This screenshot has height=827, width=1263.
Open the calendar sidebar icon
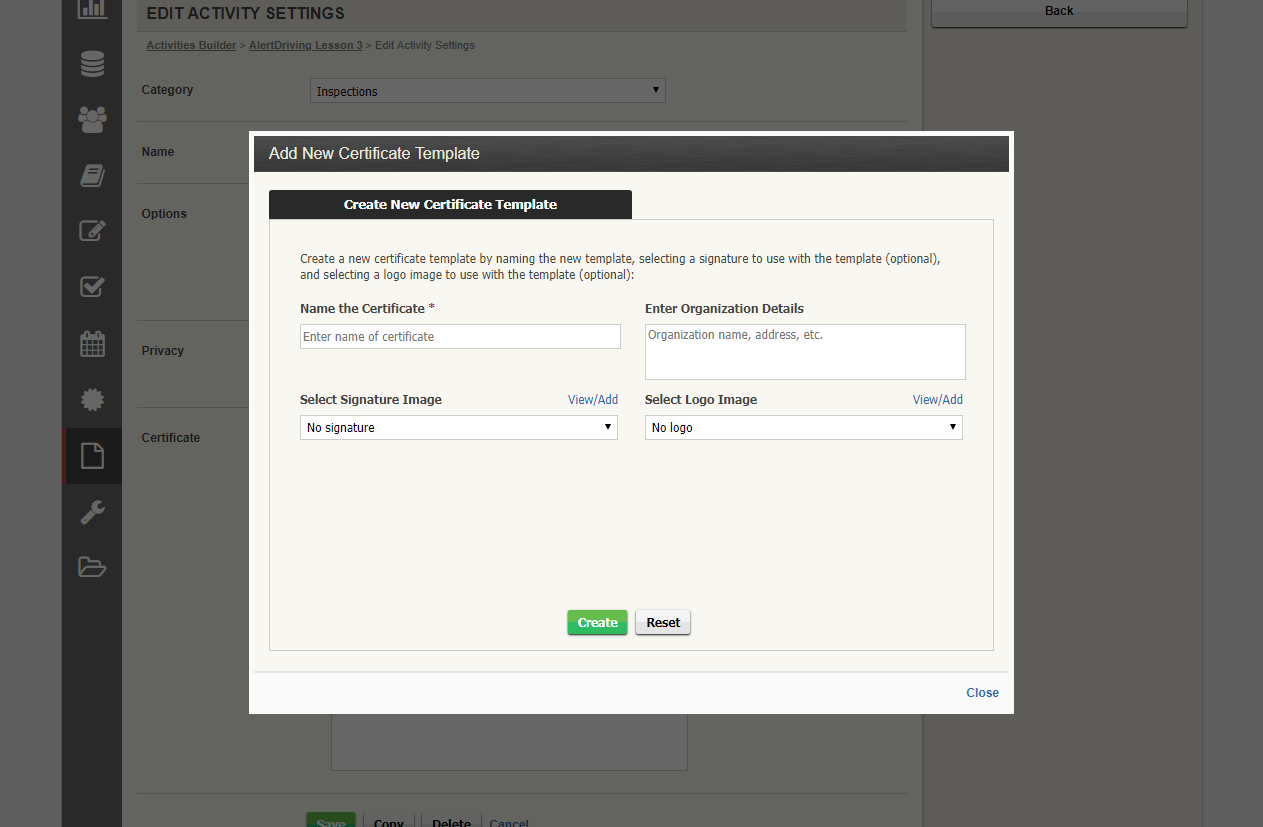(x=92, y=343)
